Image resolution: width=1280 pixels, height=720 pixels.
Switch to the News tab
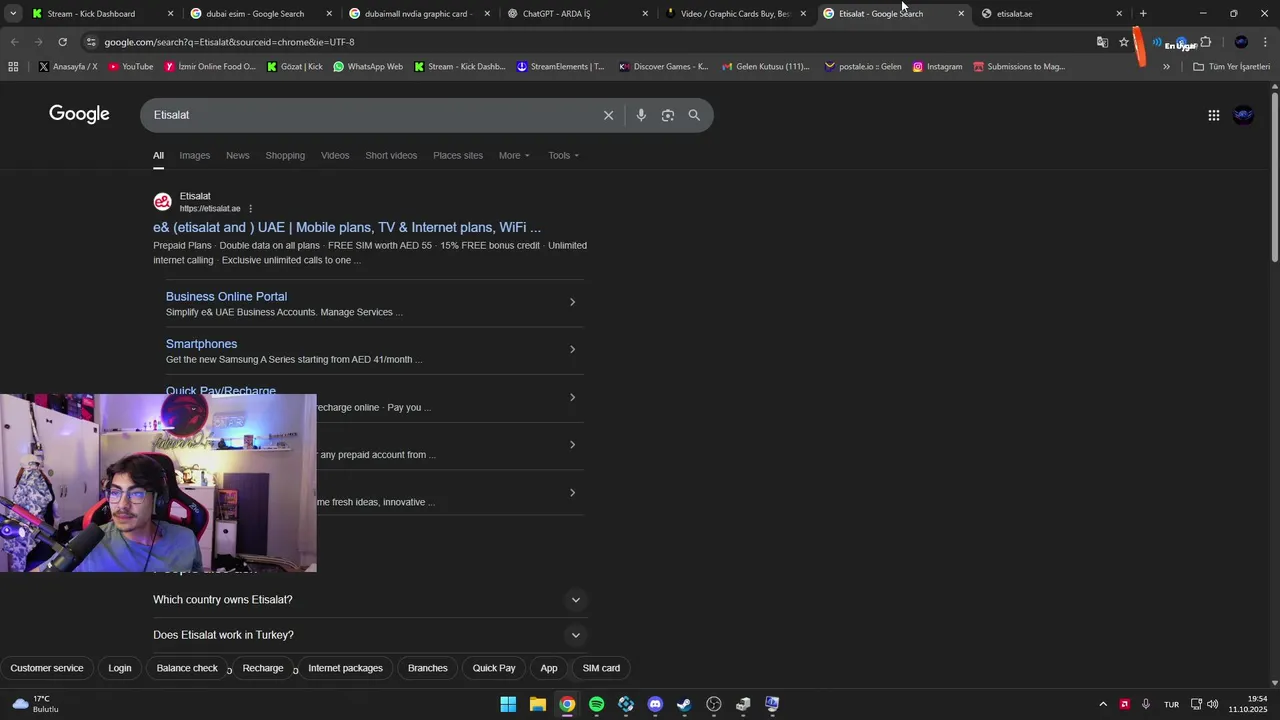[237, 155]
